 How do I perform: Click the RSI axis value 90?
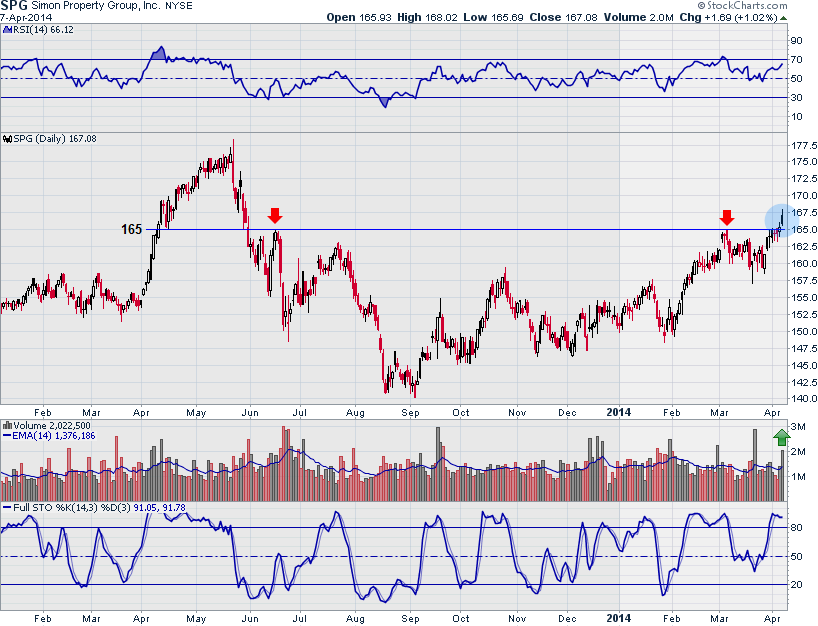[797, 41]
